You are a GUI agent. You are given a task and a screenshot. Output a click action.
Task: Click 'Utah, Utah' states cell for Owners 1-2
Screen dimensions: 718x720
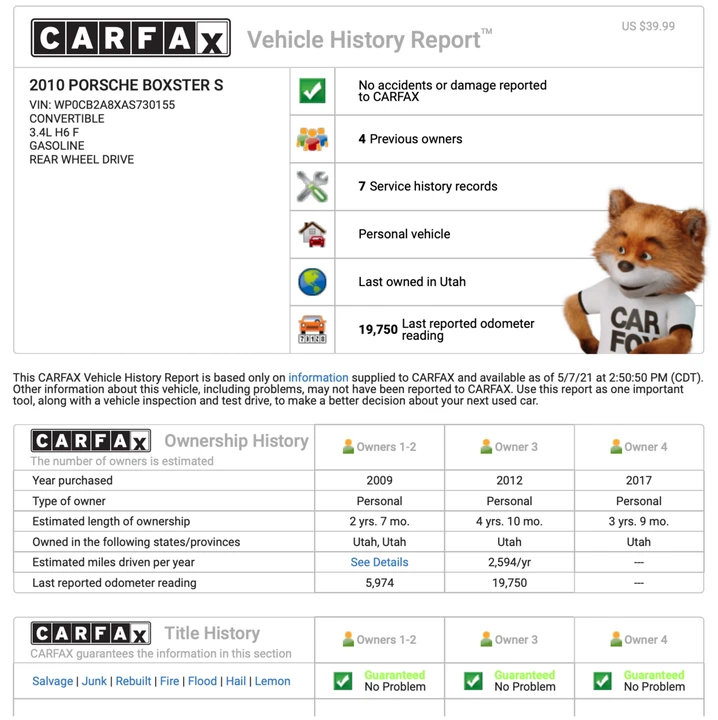(x=379, y=542)
